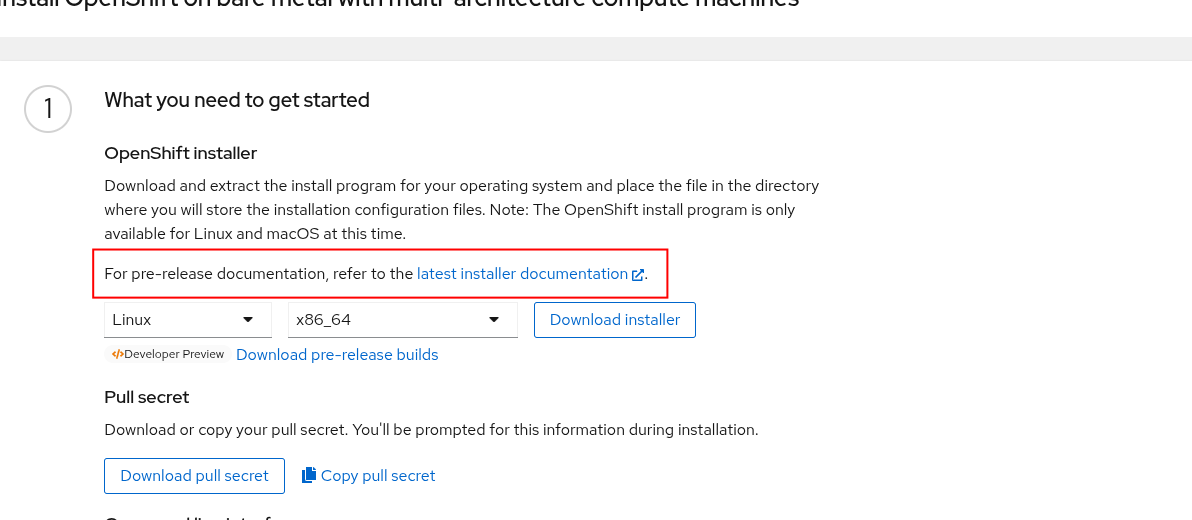The width and height of the screenshot is (1192, 520).
Task: Click the OpenShift installer subheading
Action: click(x=181, y=153)
